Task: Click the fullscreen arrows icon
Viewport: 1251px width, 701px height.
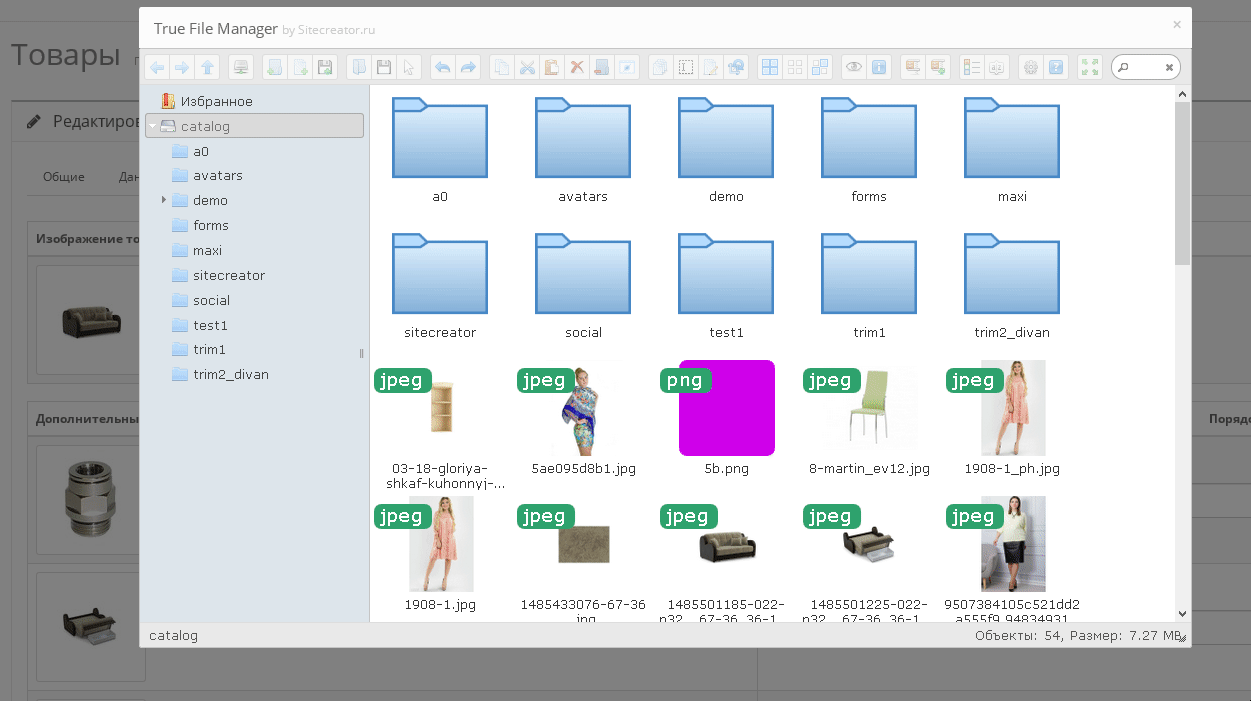Action: click(1090, 68)
